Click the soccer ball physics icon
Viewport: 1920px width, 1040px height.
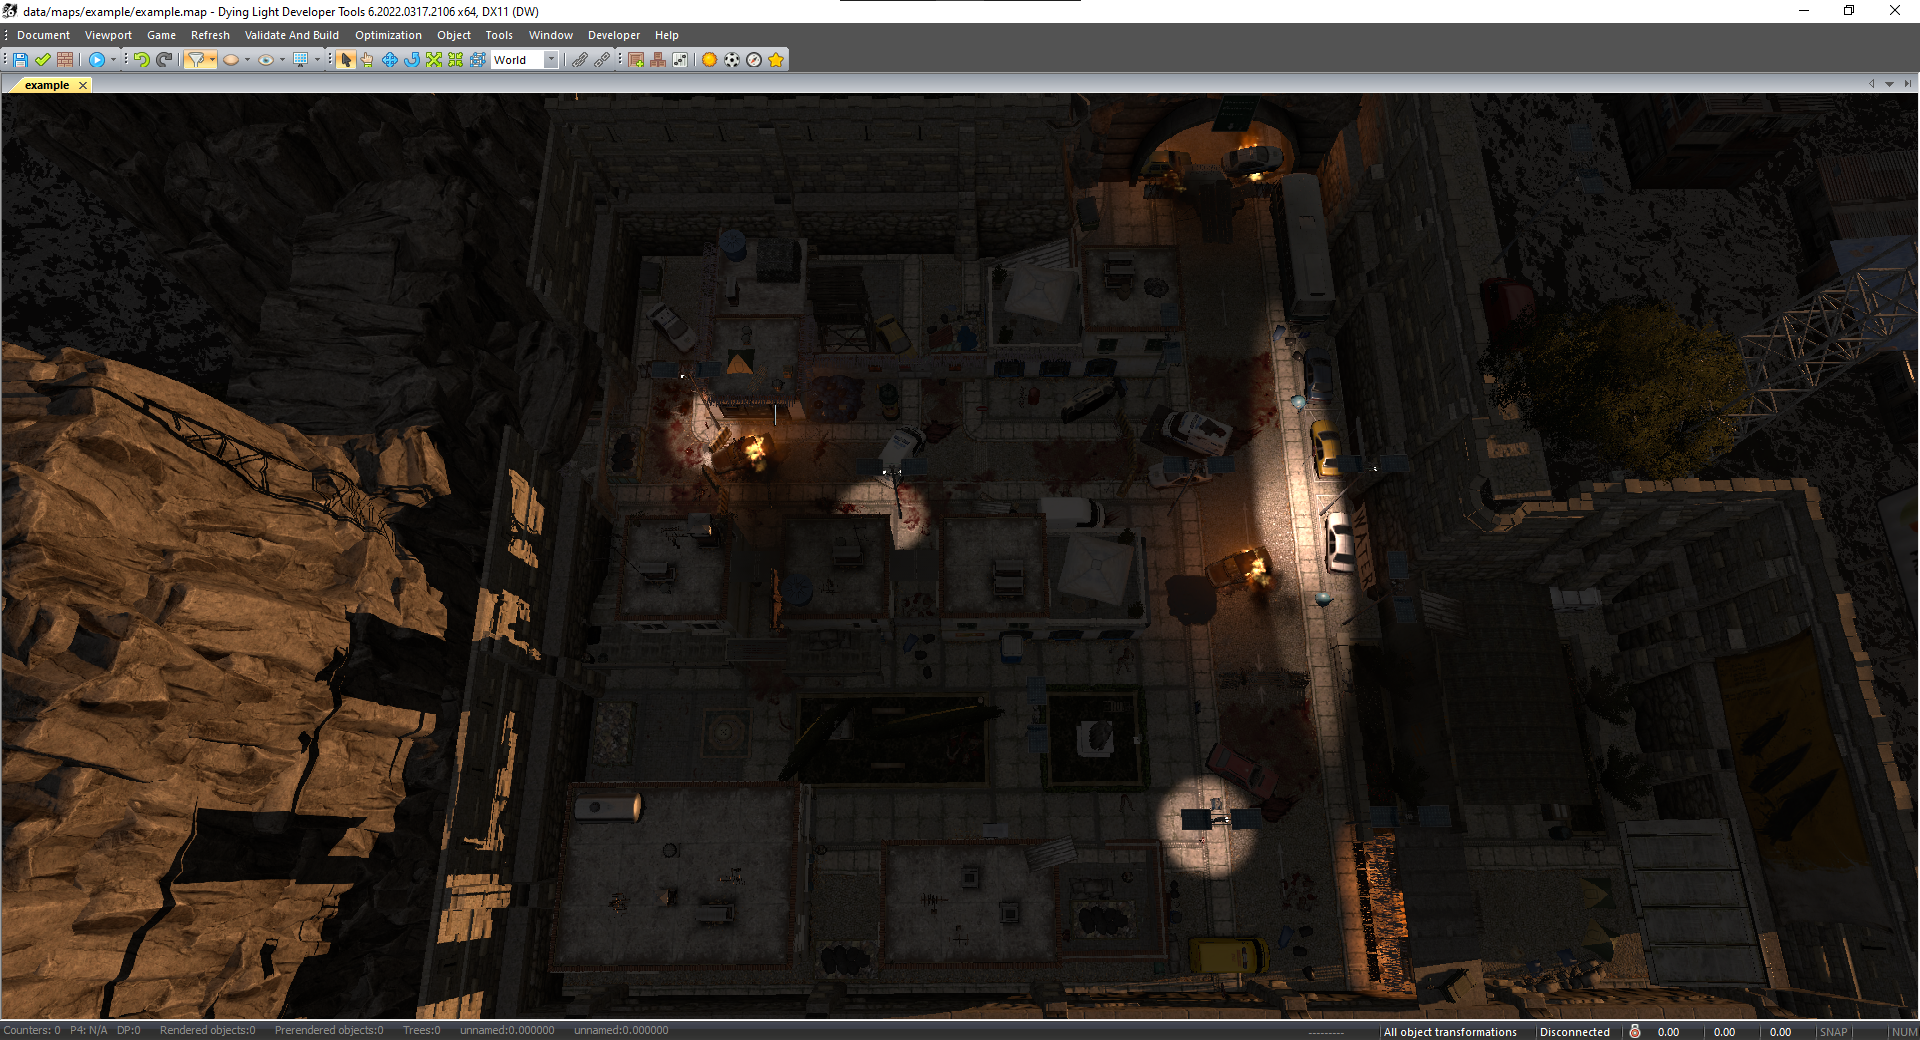732,60
